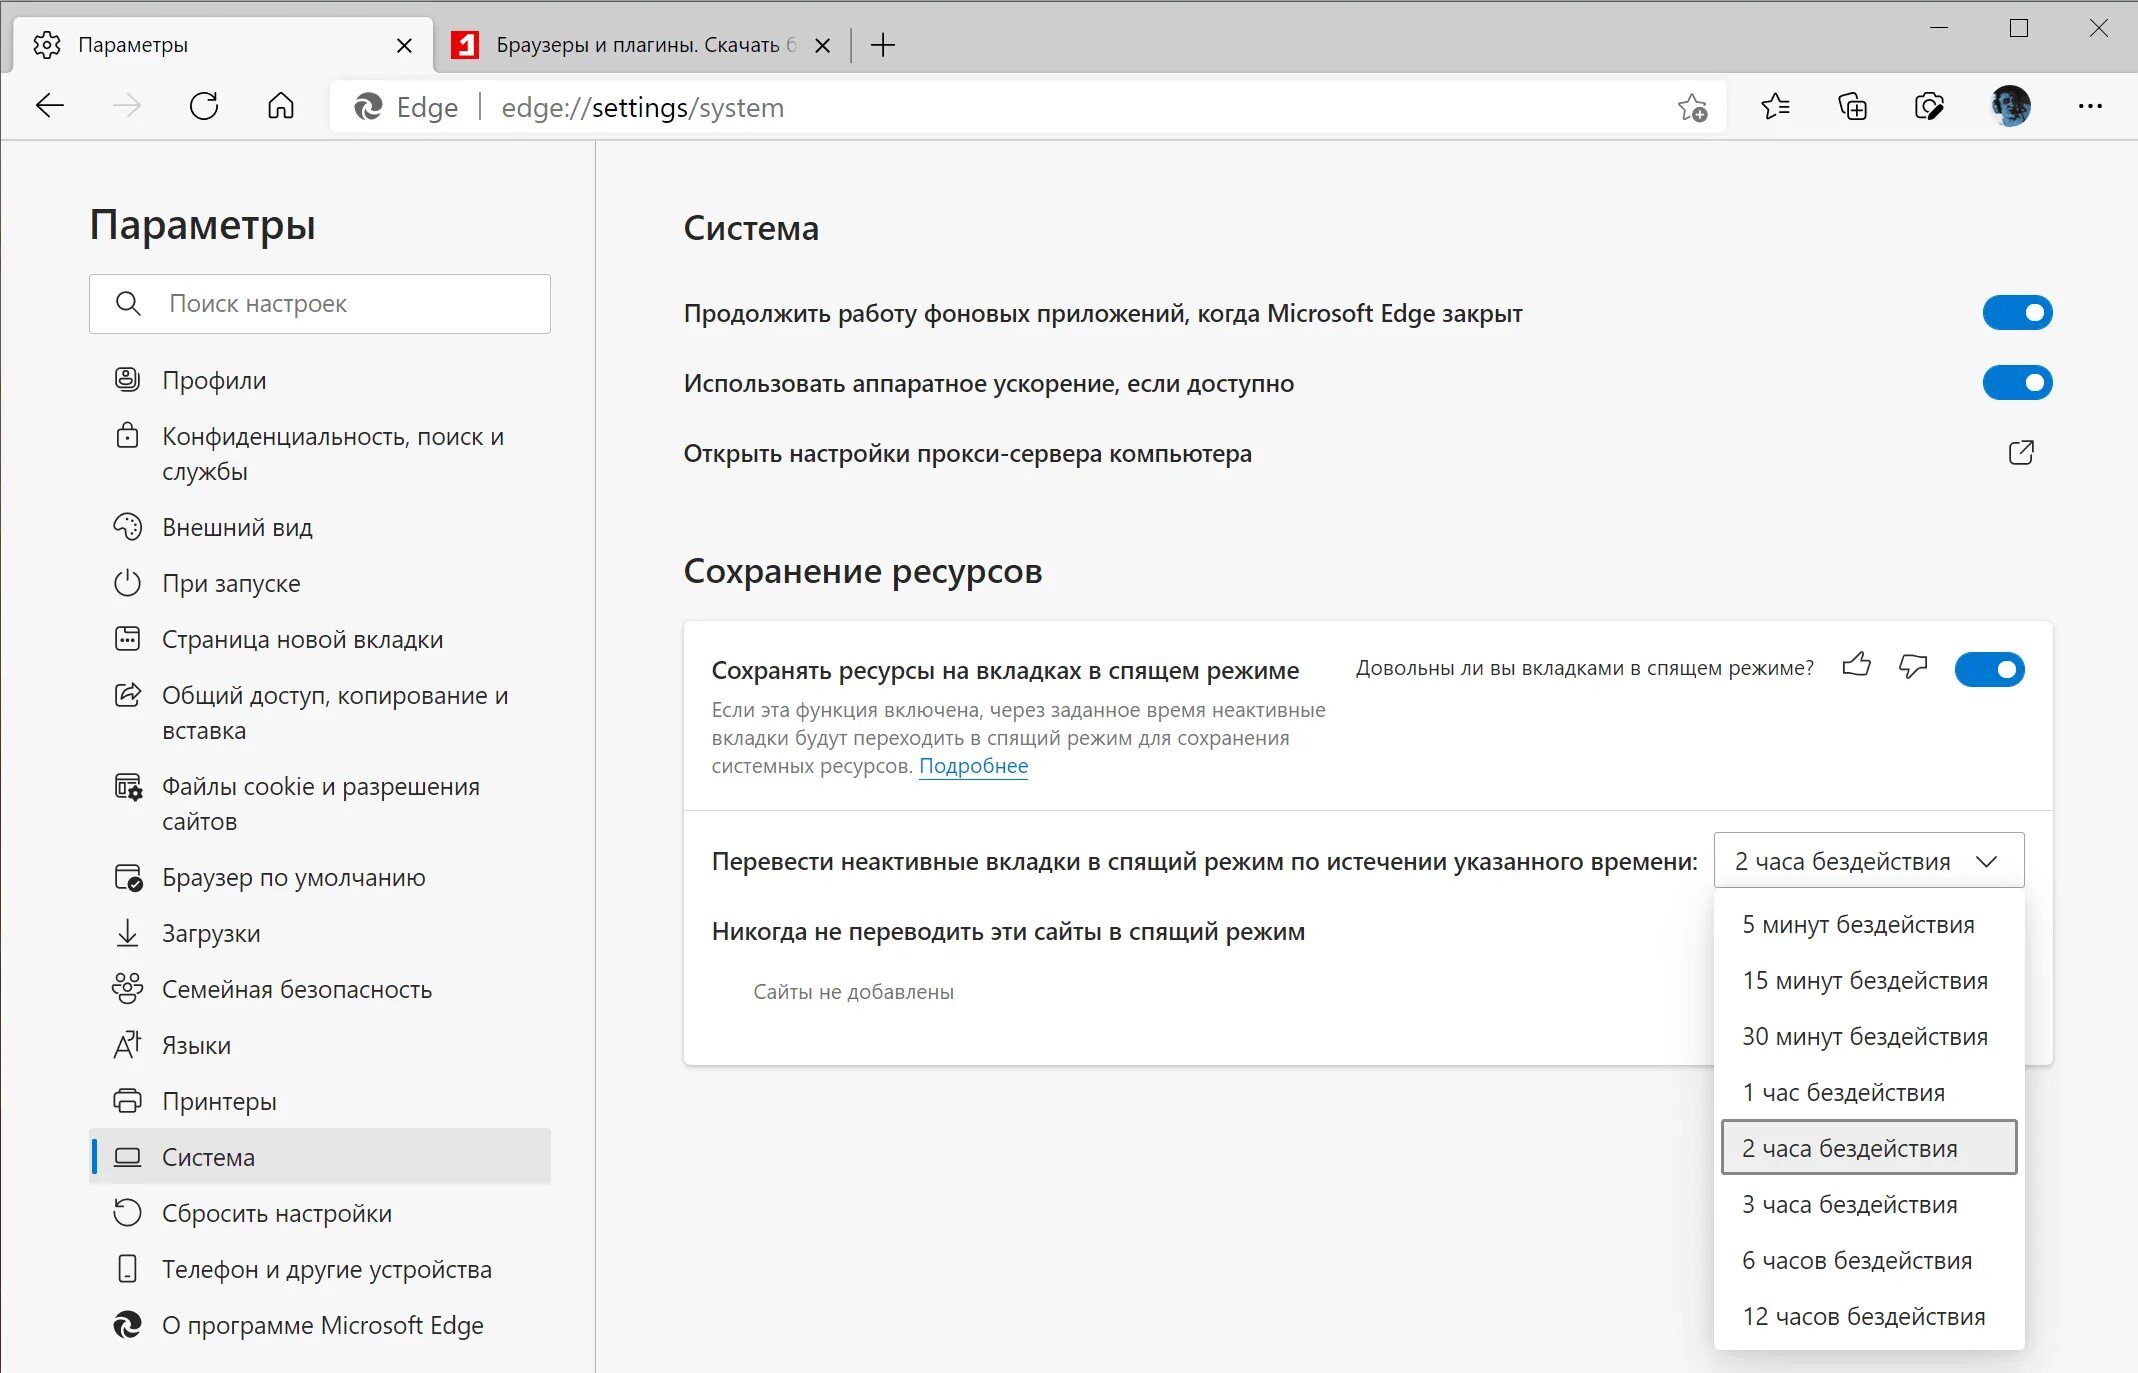Screen dimensions: 2138x1373
Task: Select 3 часа бездействия option
Action: click(x=1868, y=1205)
